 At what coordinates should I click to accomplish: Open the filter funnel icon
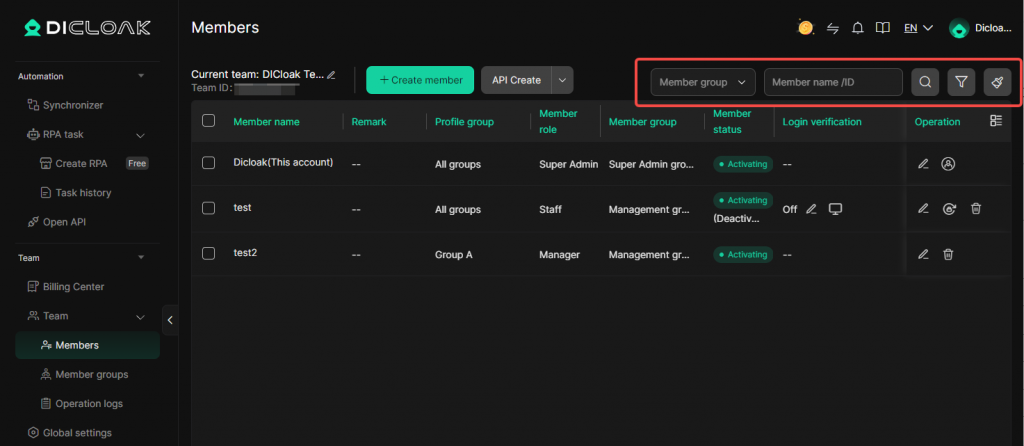click(961, 82)
